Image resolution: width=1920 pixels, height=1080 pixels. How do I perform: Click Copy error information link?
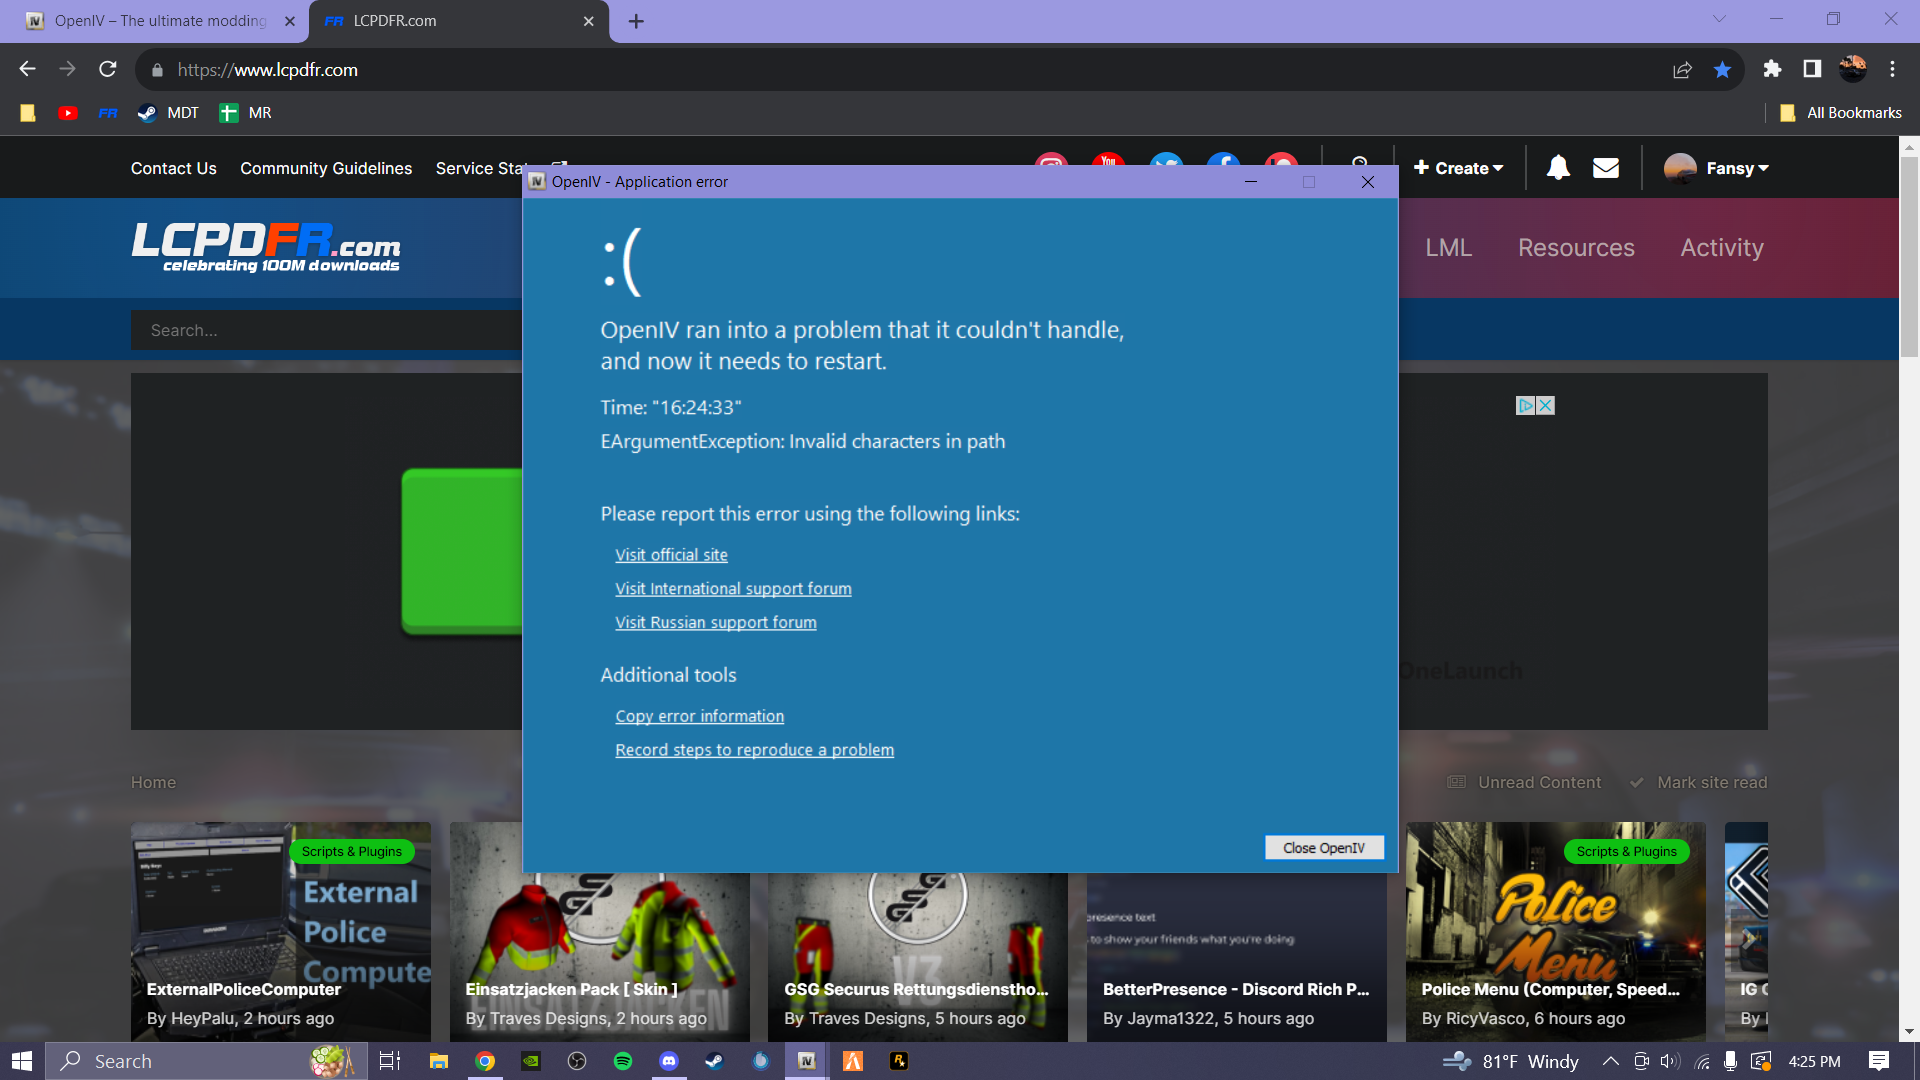click(699, 716)
